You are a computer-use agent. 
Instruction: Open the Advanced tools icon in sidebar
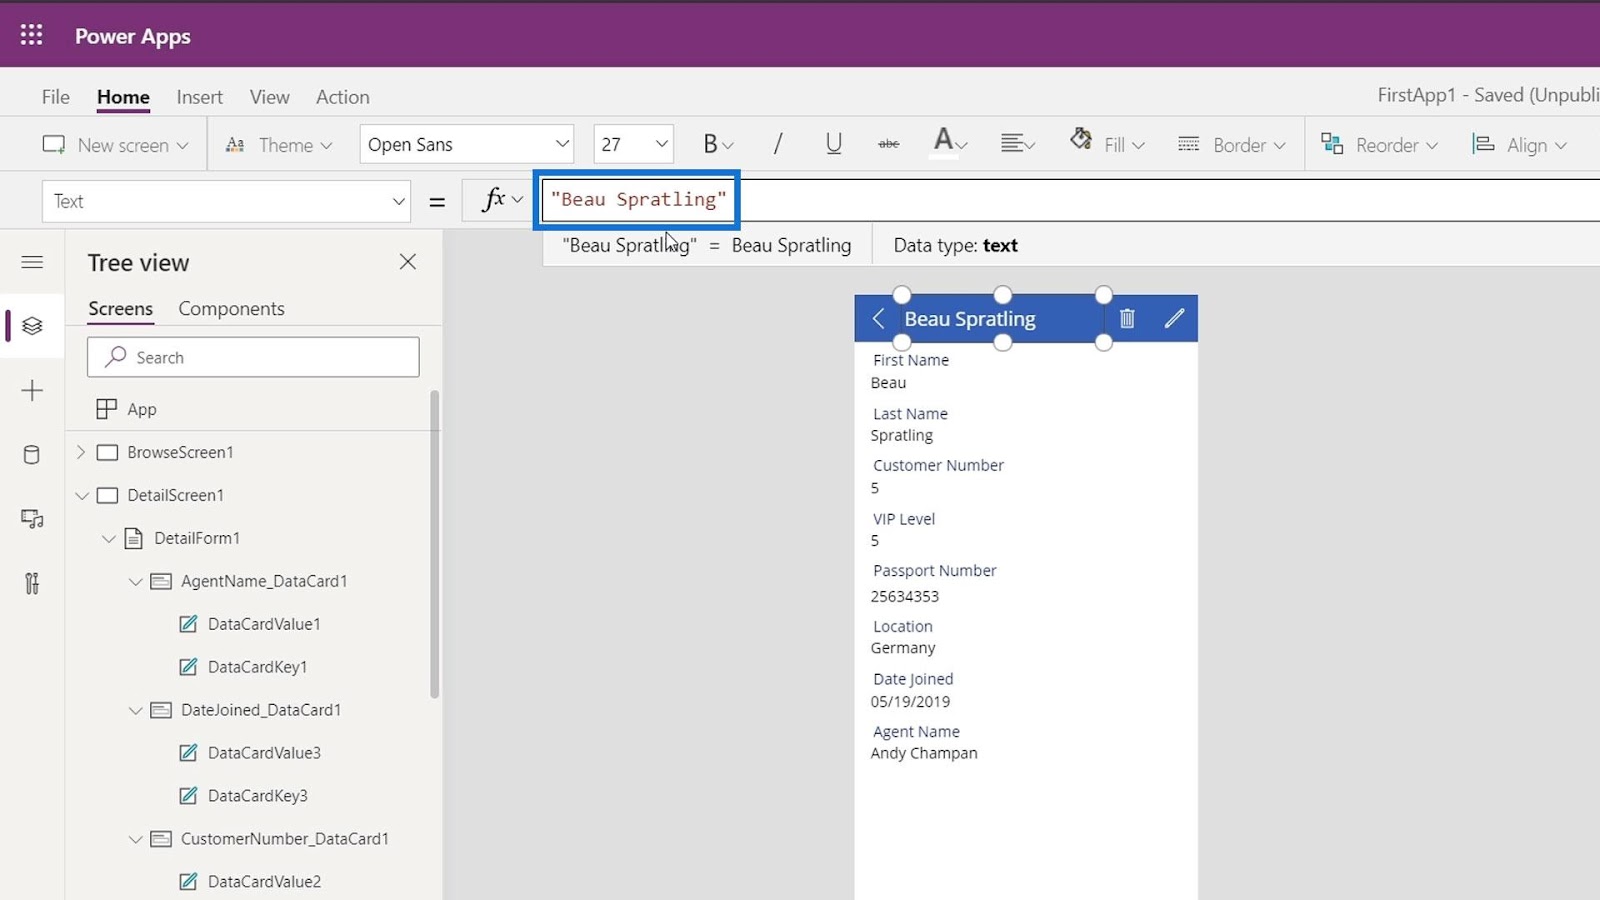(x=32, y=583)
